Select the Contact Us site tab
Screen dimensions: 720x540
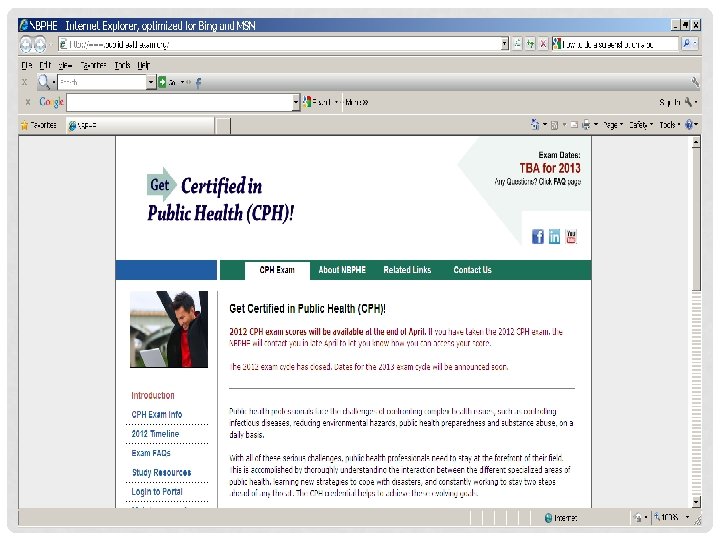pyautogui.click(x=472, y=270)
